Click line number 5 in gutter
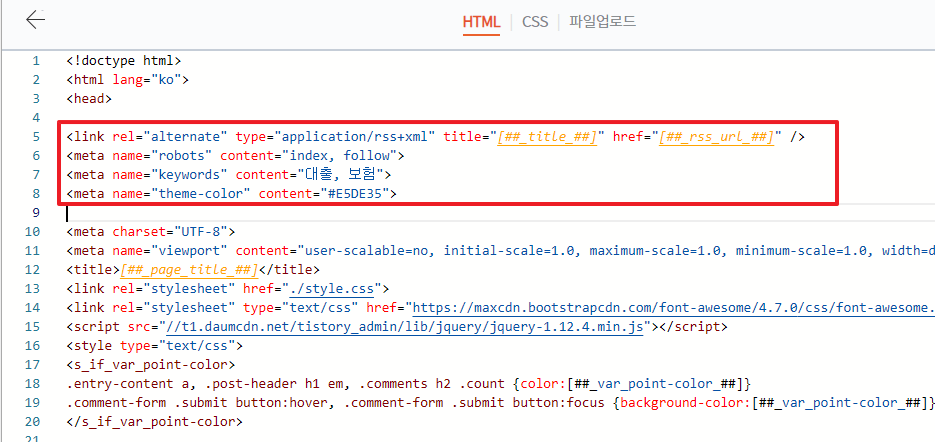This screenshot has width=935, height=442. click(x=36, y=137)
